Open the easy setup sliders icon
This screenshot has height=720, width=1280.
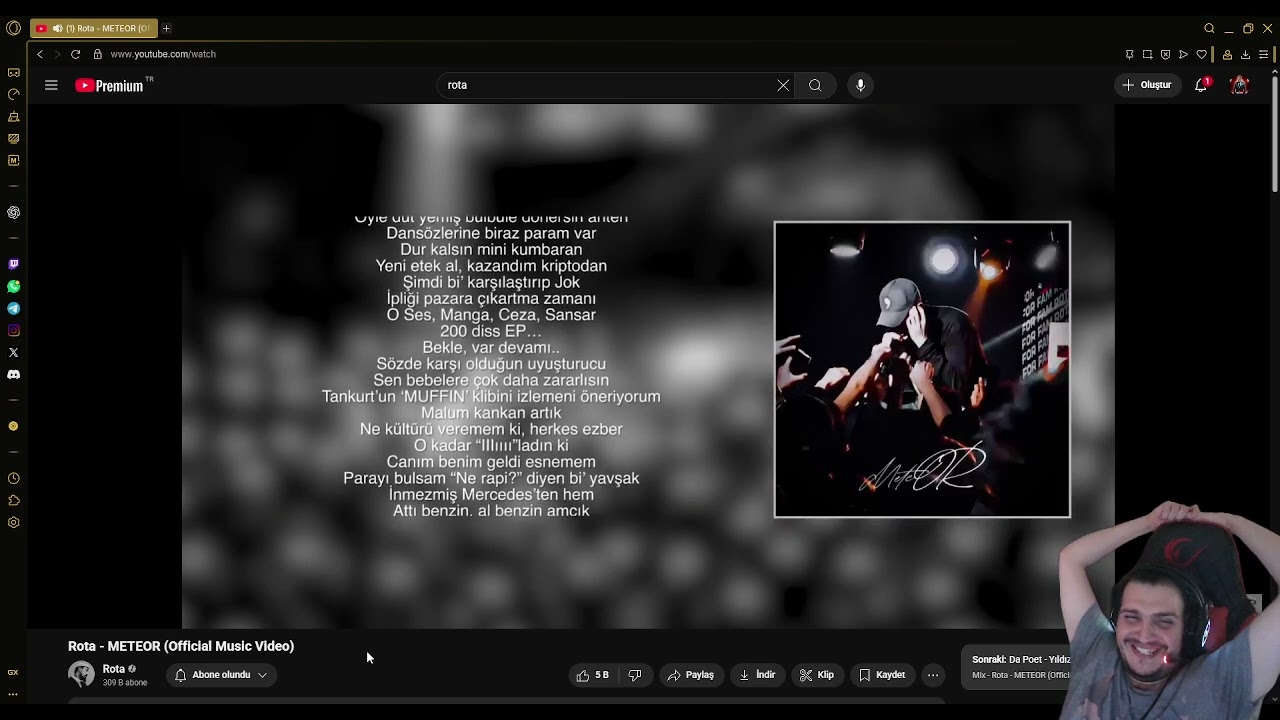click(x=1263, y=54)
